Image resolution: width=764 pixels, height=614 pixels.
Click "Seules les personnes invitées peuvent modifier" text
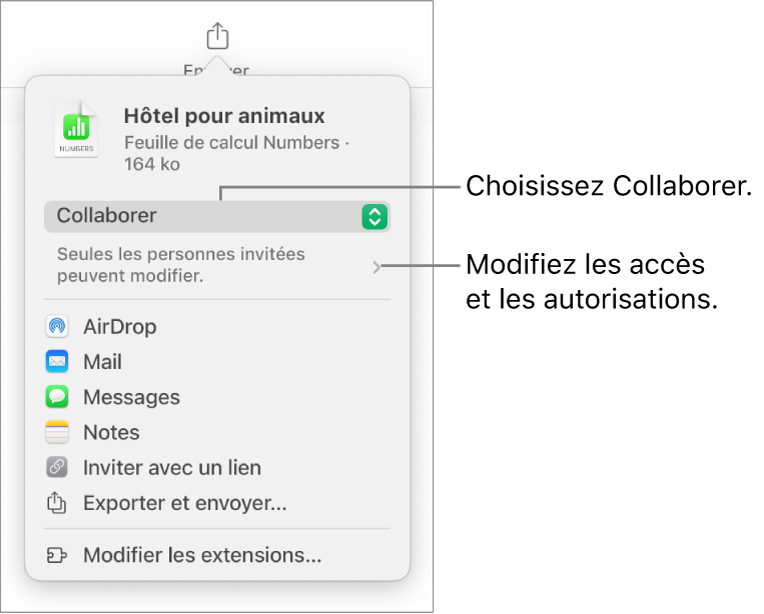(x=180, y=265)
